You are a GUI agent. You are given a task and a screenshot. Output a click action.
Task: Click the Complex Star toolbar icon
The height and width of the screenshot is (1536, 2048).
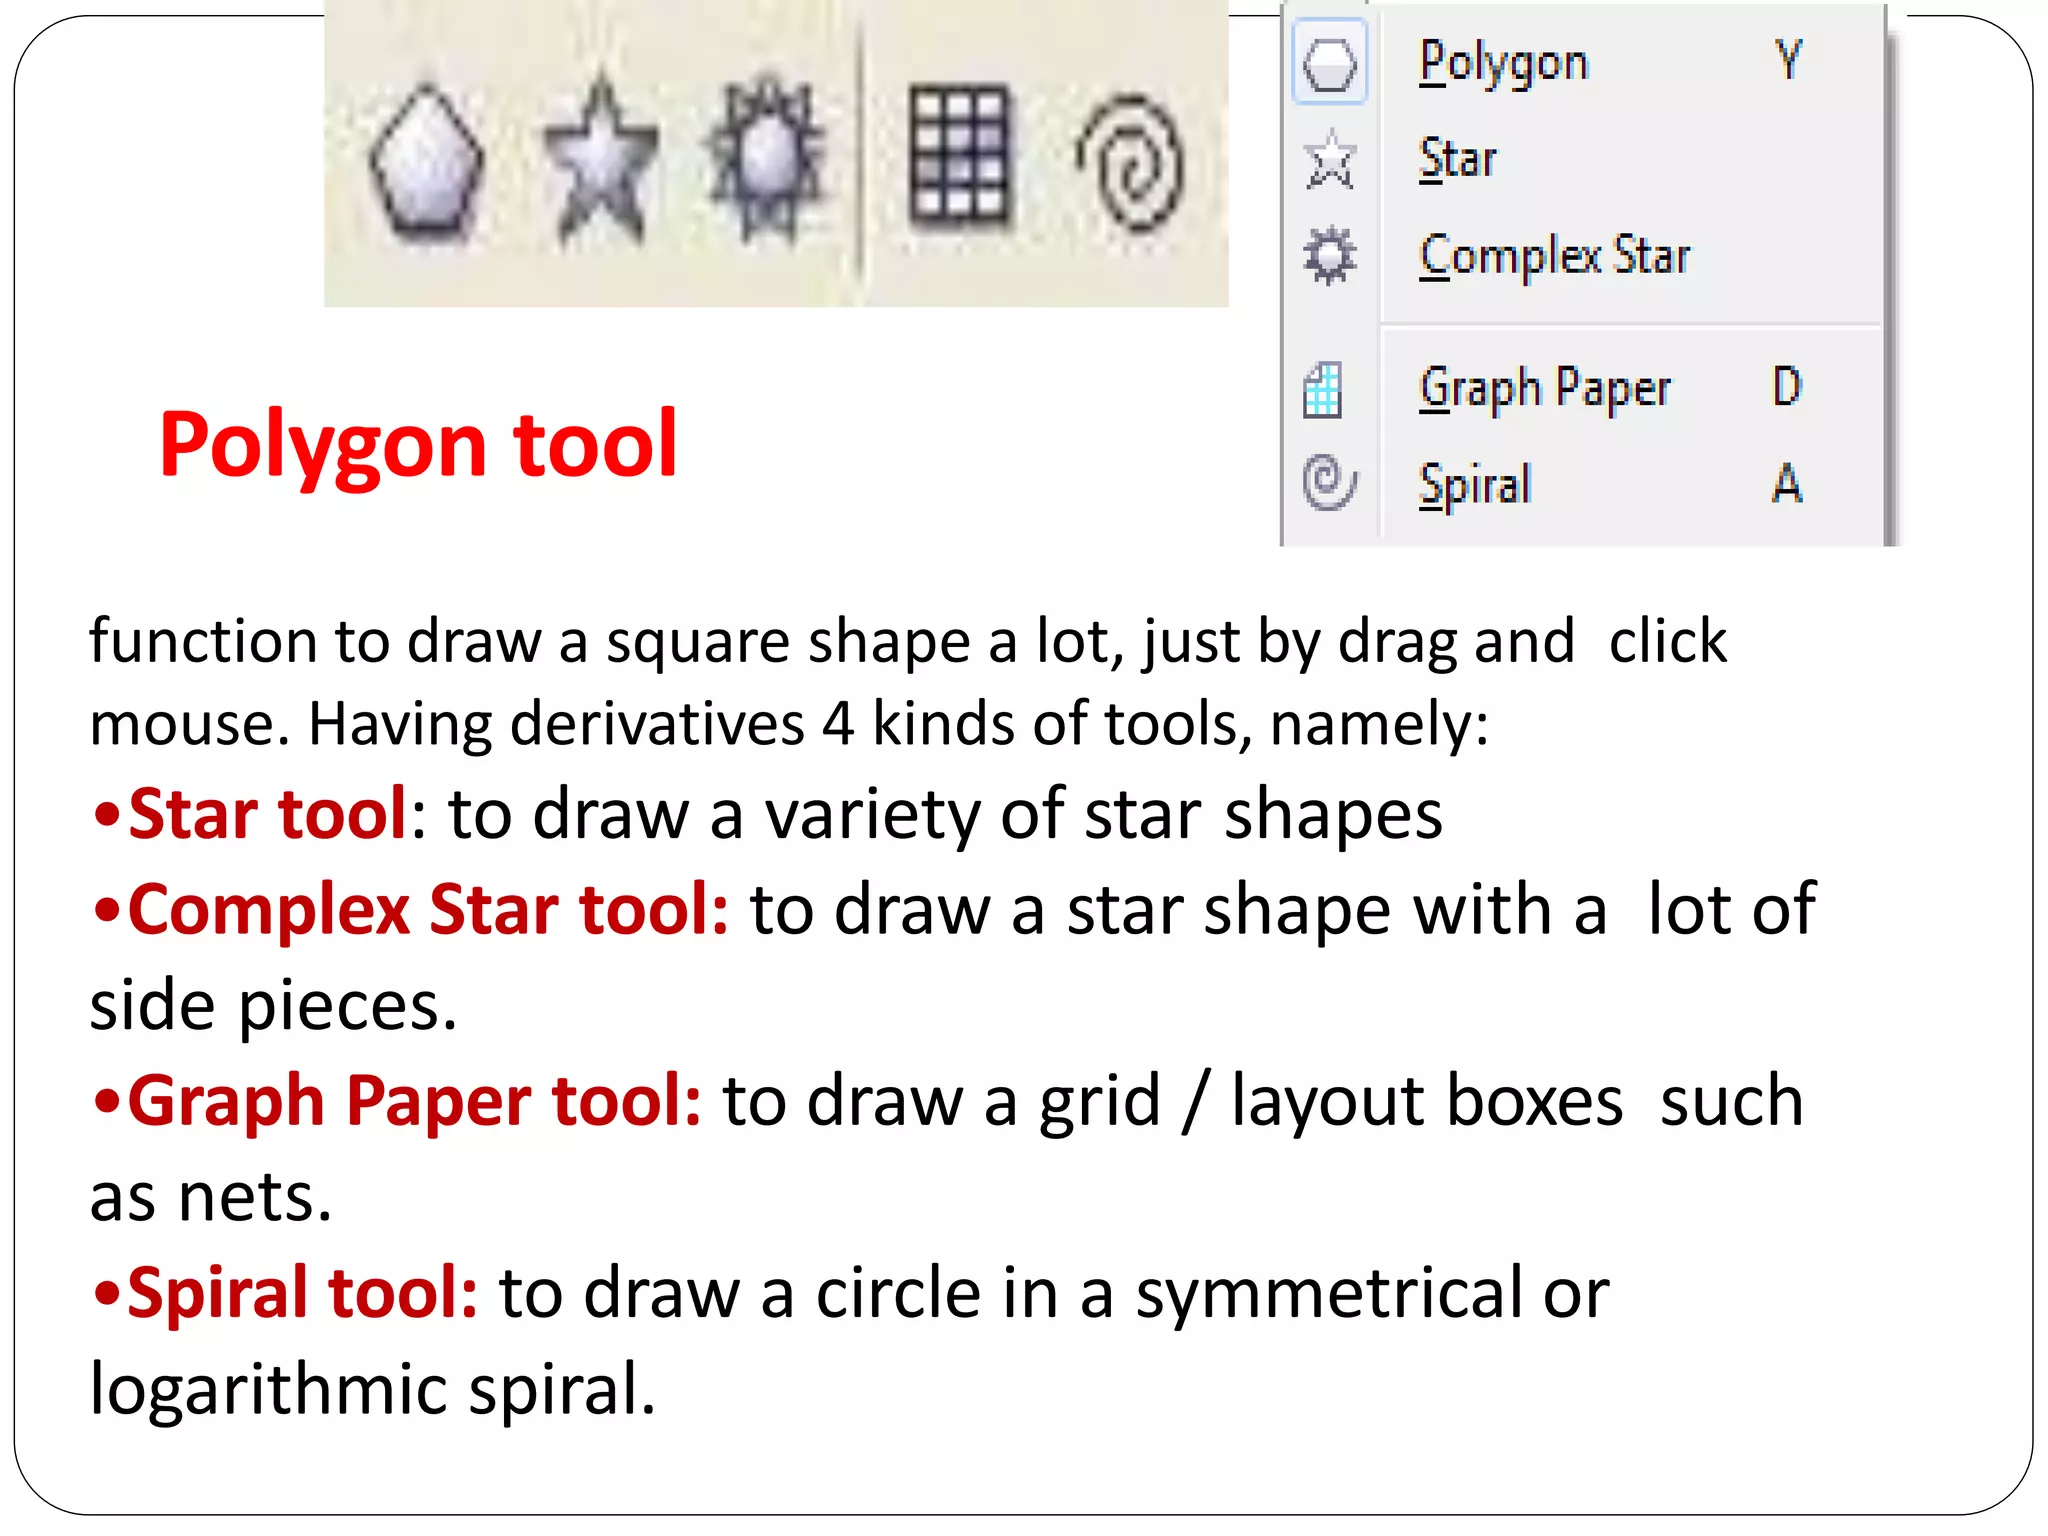pos(766,161)
